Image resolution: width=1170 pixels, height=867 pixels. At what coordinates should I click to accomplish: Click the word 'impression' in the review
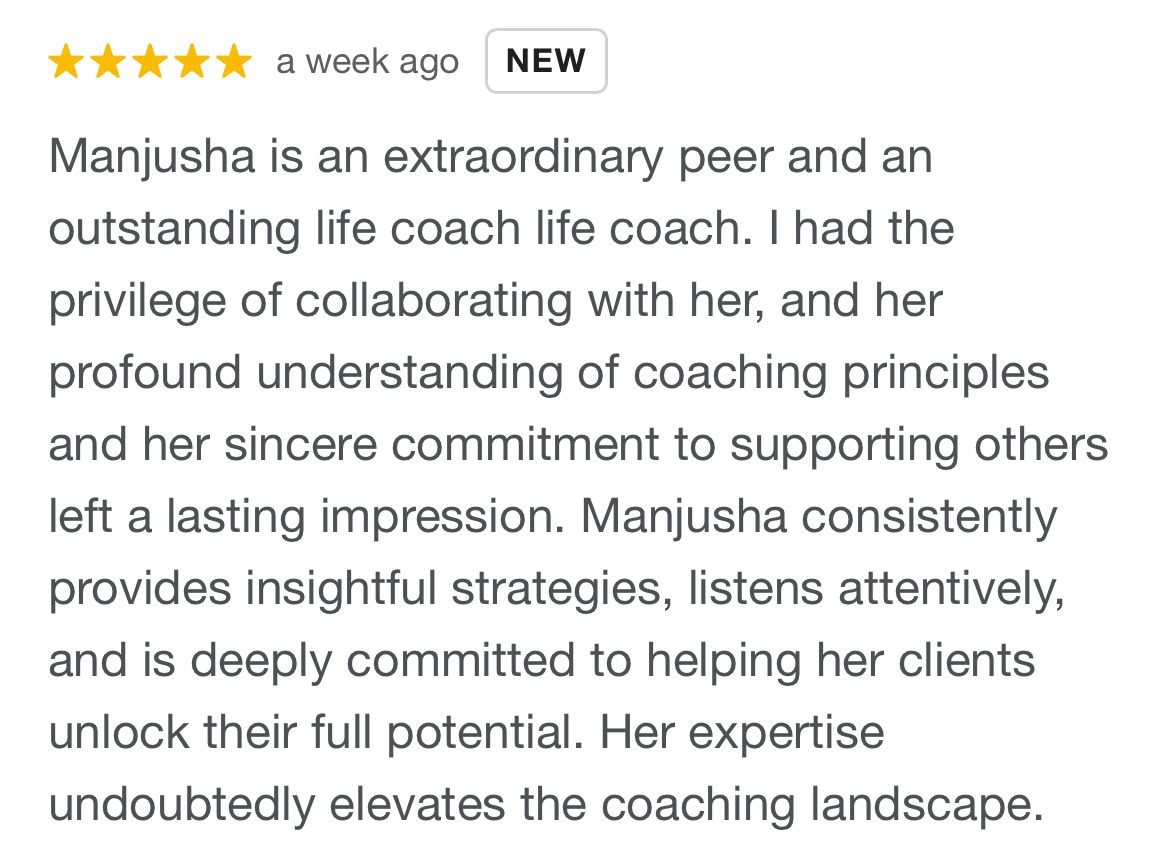click(442, 518)
